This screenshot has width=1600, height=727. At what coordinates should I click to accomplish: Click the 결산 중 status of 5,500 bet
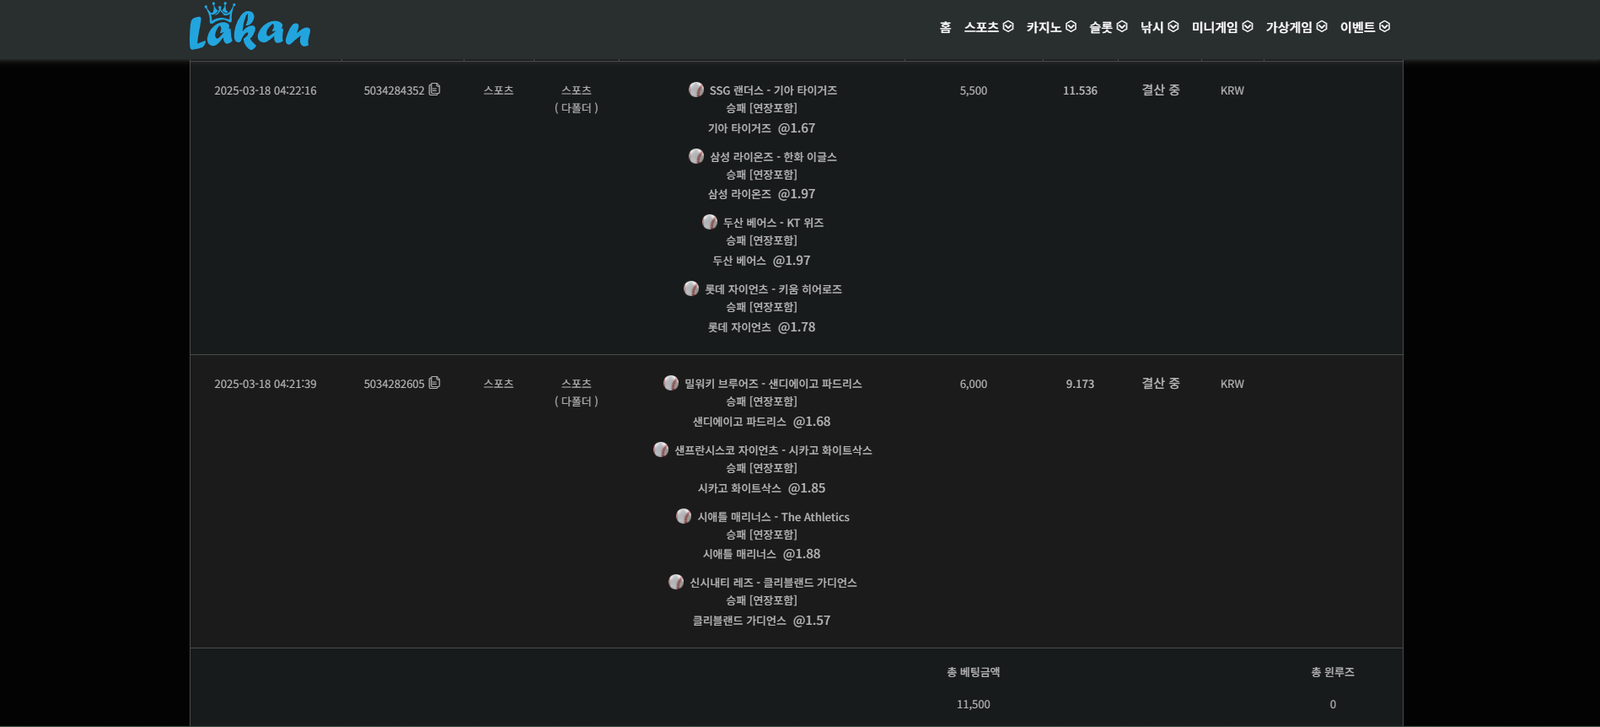point(1160,90)
